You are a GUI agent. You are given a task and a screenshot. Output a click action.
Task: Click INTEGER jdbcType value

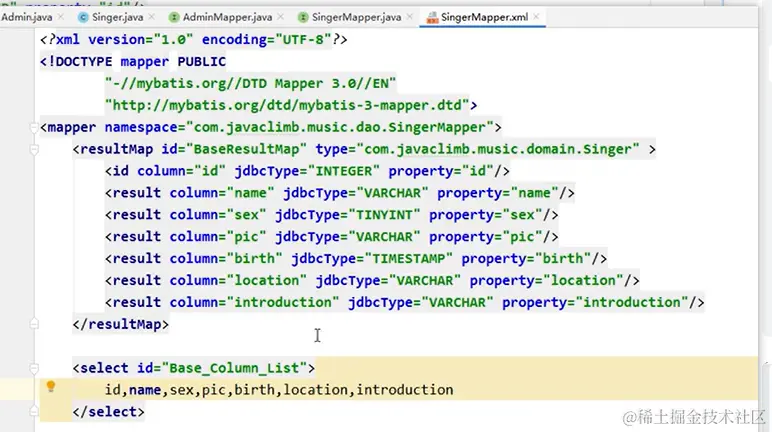(344, 171)
